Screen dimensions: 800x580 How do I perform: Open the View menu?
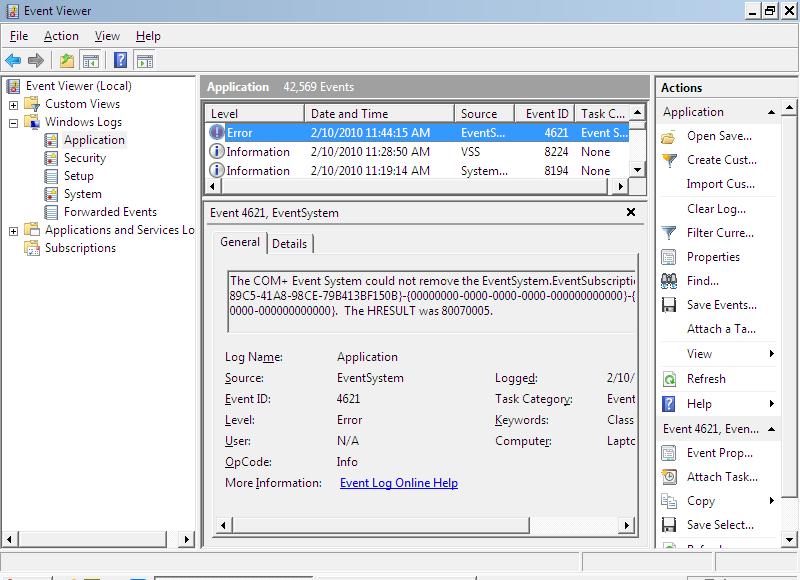point(107,36)
